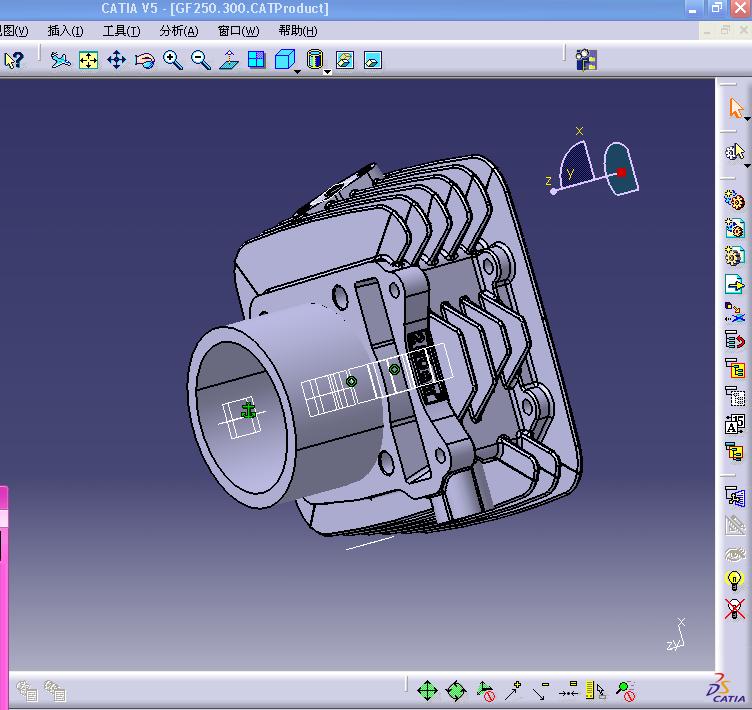The height and width of the screenshot is (710, 752).
Task: Expand the view mode cylinder dropdown arrow
Action: (327, 72)
